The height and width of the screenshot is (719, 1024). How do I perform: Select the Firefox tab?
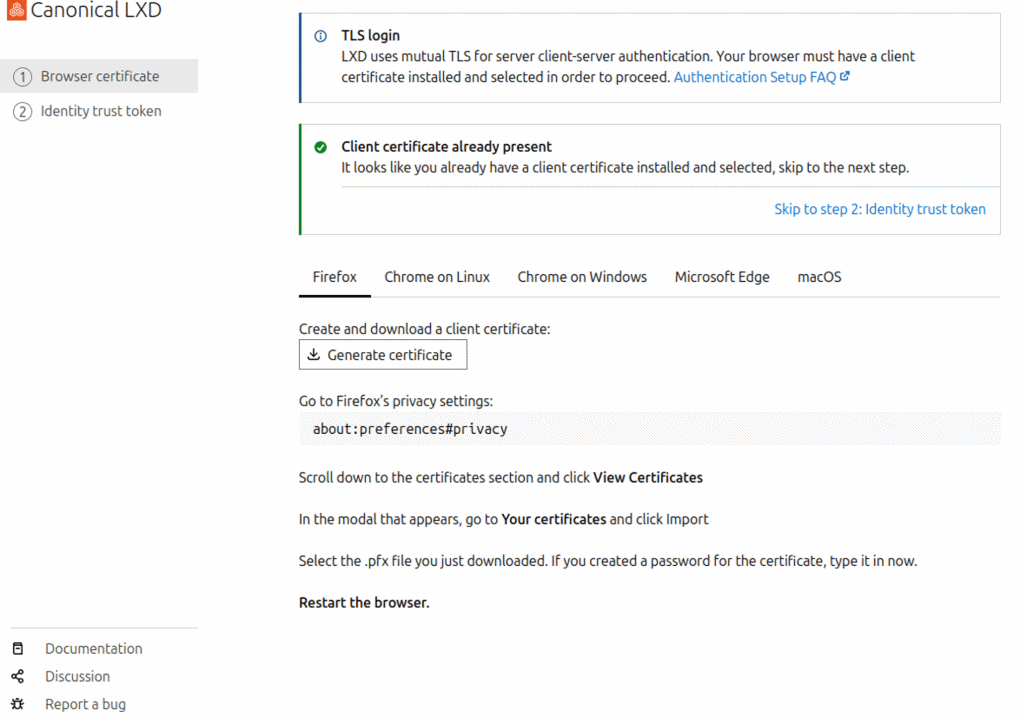(334, 277)
